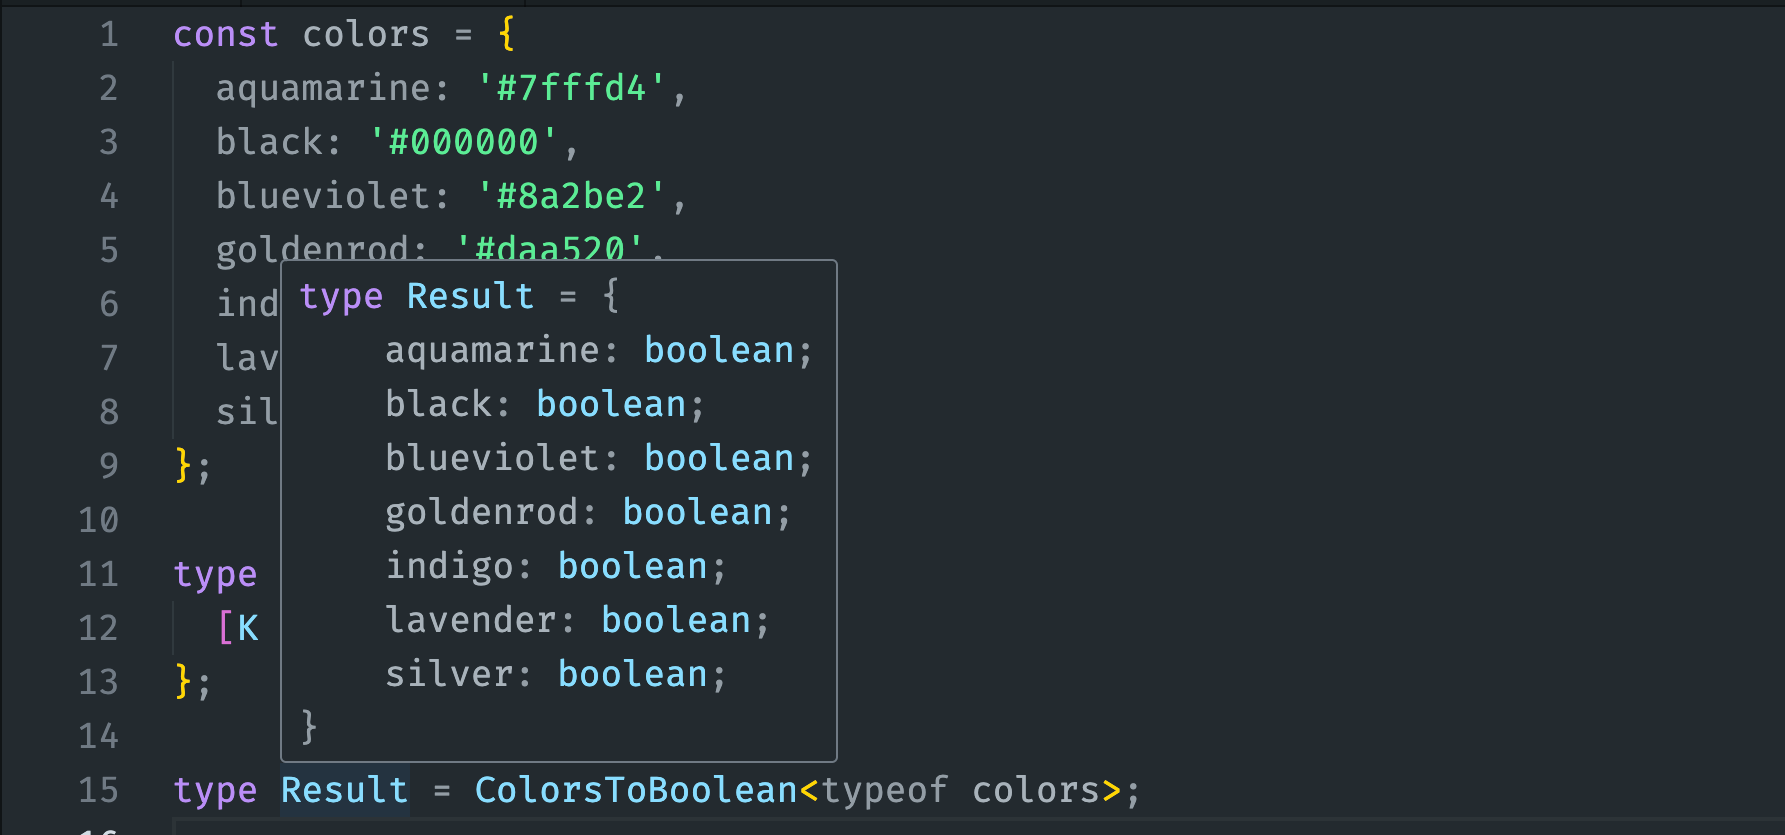Click the '#7fffd4' aquamarine color string
The width and height of the screenshot is (1785, 835).
point(571,89)
